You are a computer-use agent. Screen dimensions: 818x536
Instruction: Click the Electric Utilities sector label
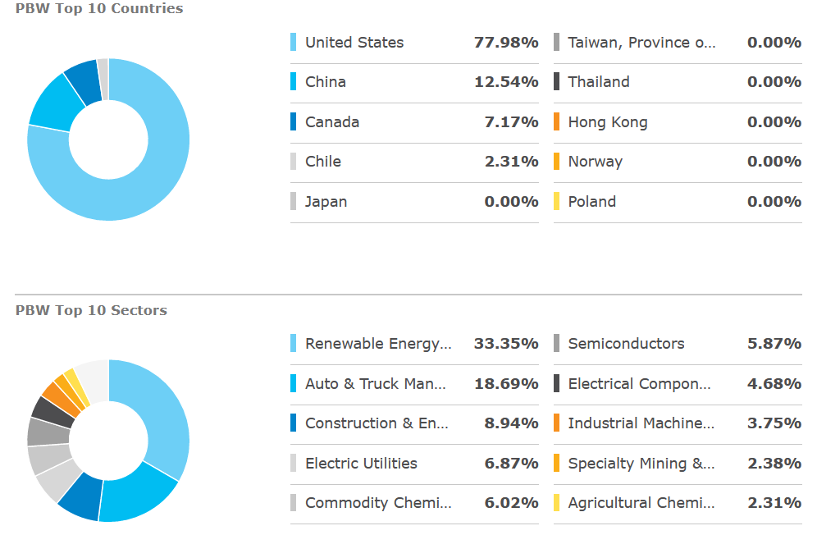pyautogui.click(x=361, y=463)
